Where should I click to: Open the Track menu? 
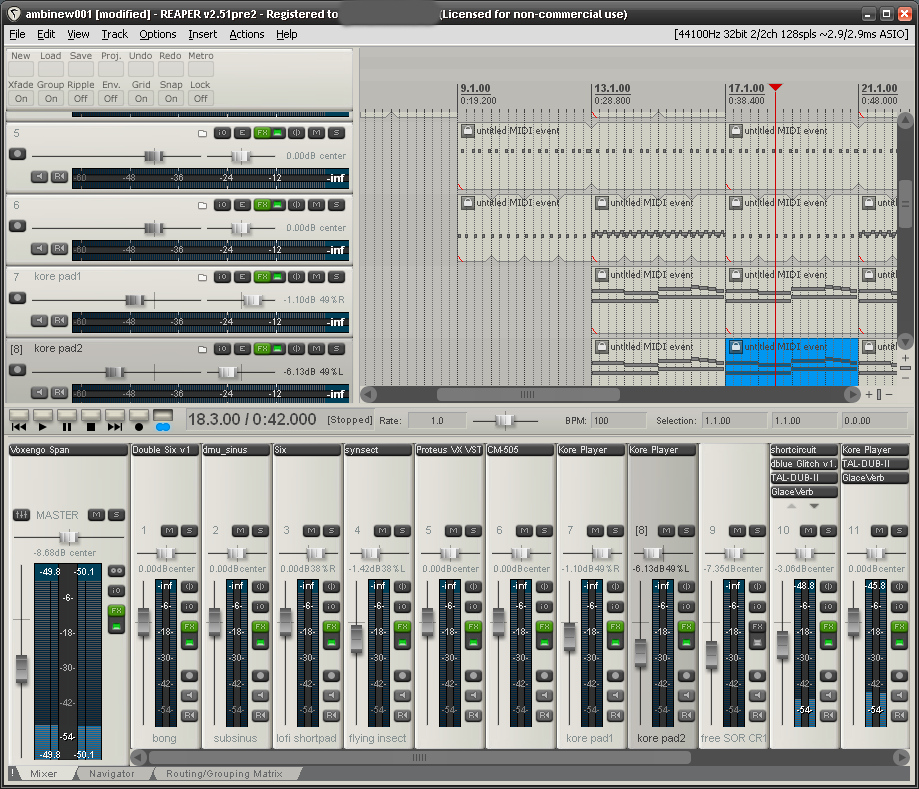tap(114, 34)
